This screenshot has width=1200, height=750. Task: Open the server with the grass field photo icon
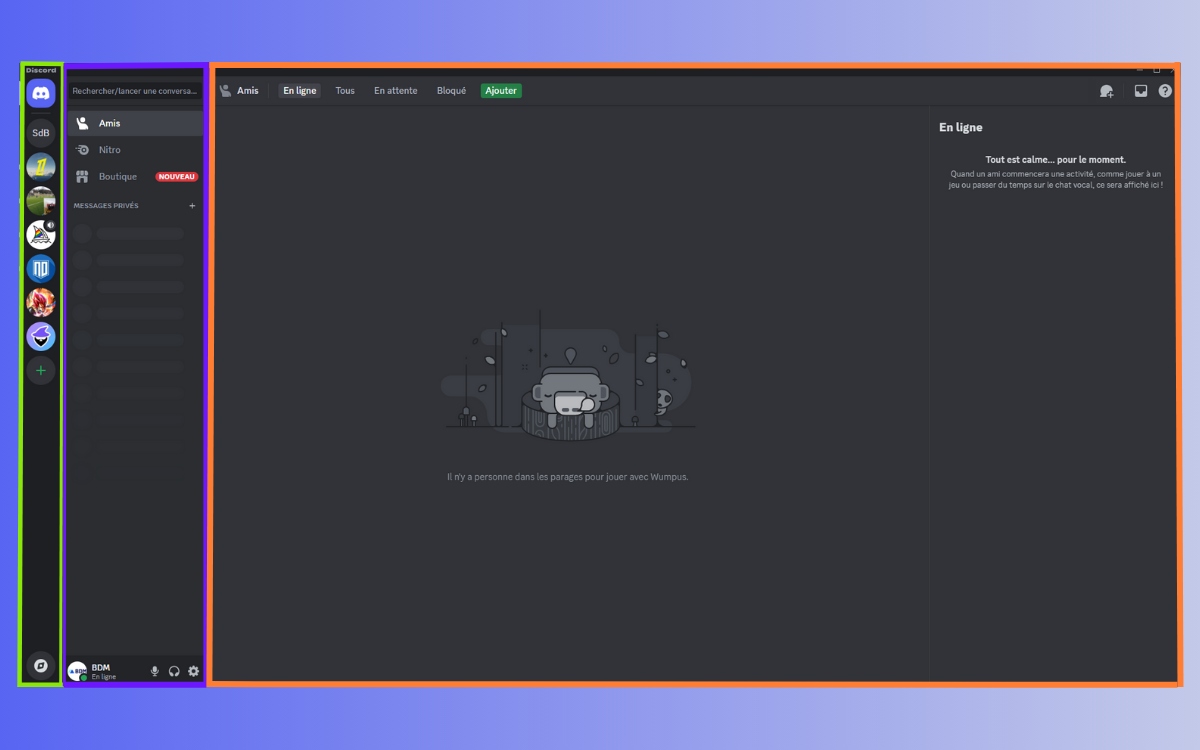(41, 201)
